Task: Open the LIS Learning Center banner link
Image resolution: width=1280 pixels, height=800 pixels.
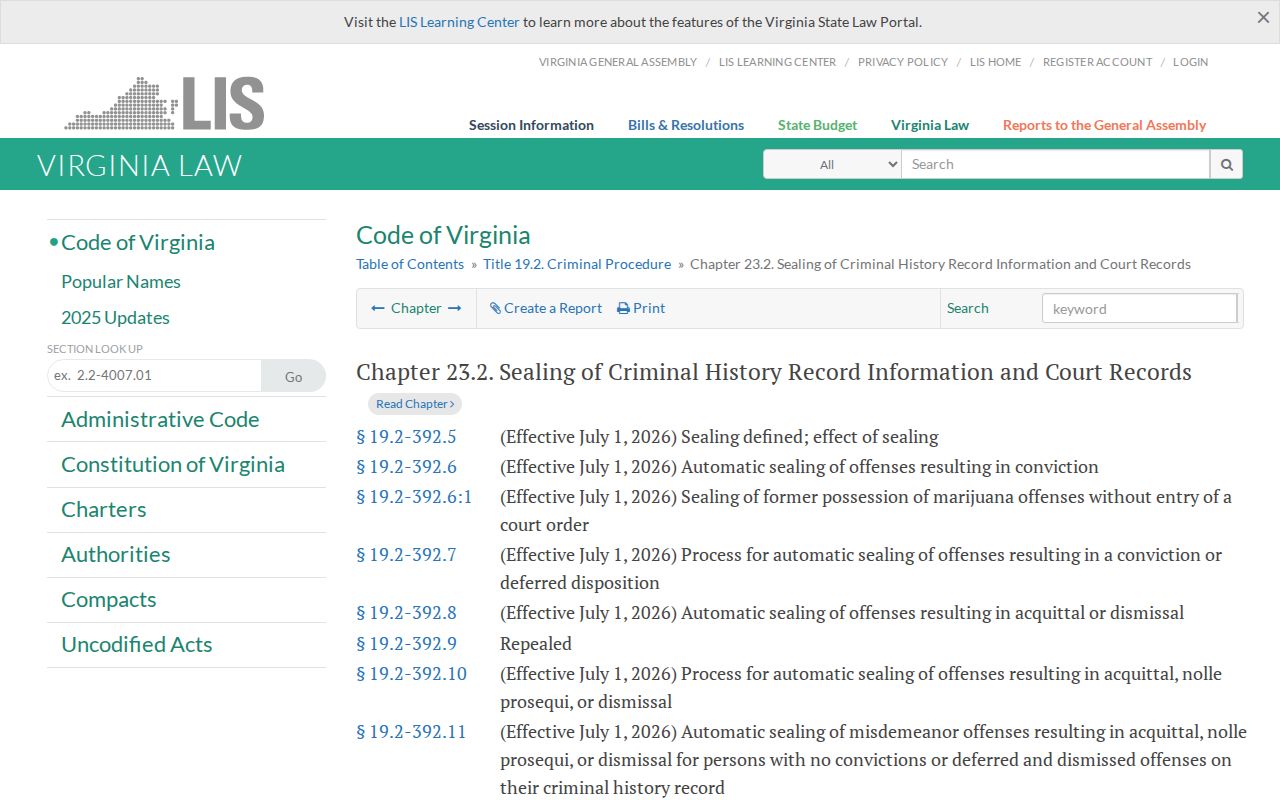Action: (x=459, y=22)
